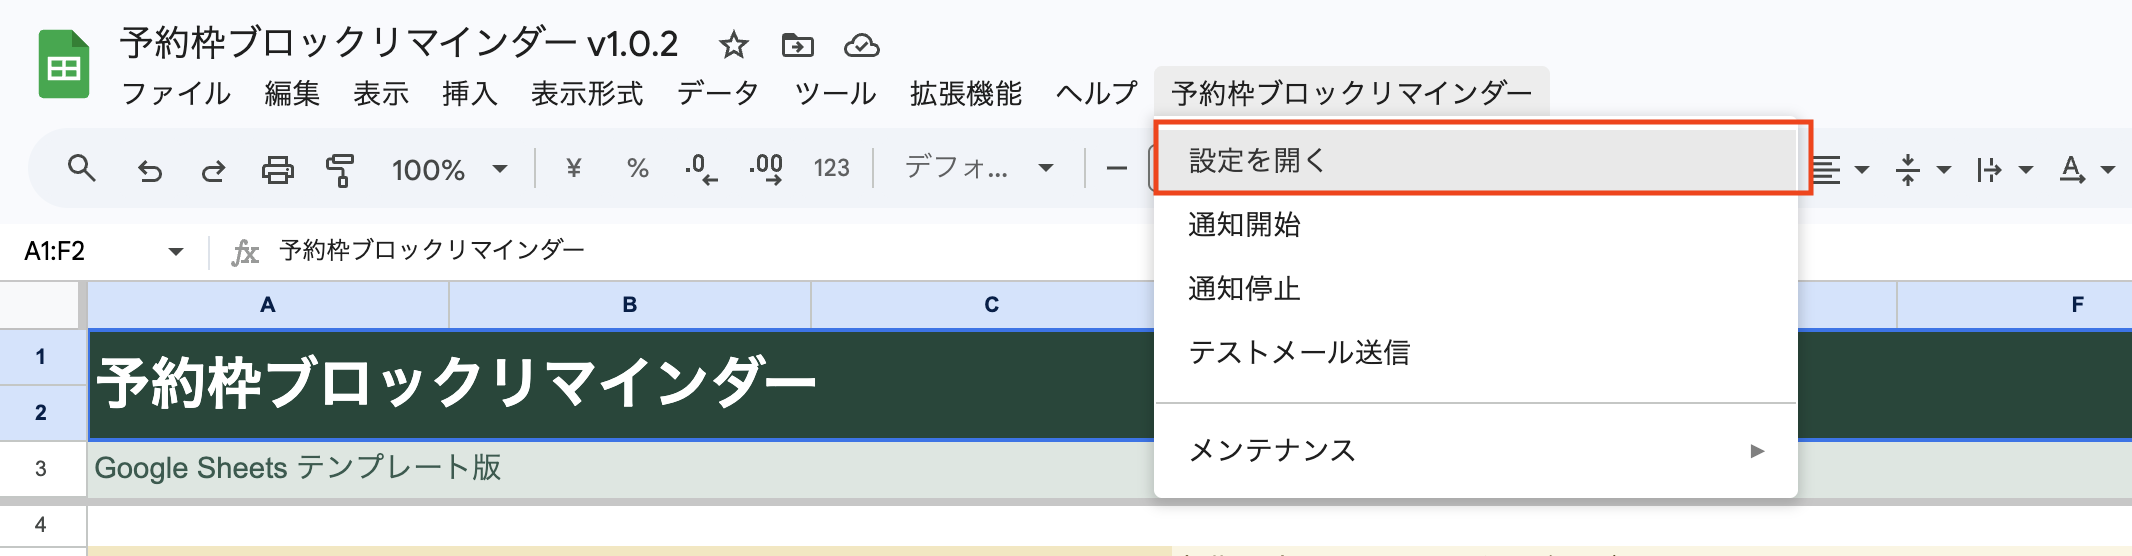The height and width of the screenshot is (556, 2132).
Task: Open the 表示 menu
Action: point(381,93)
